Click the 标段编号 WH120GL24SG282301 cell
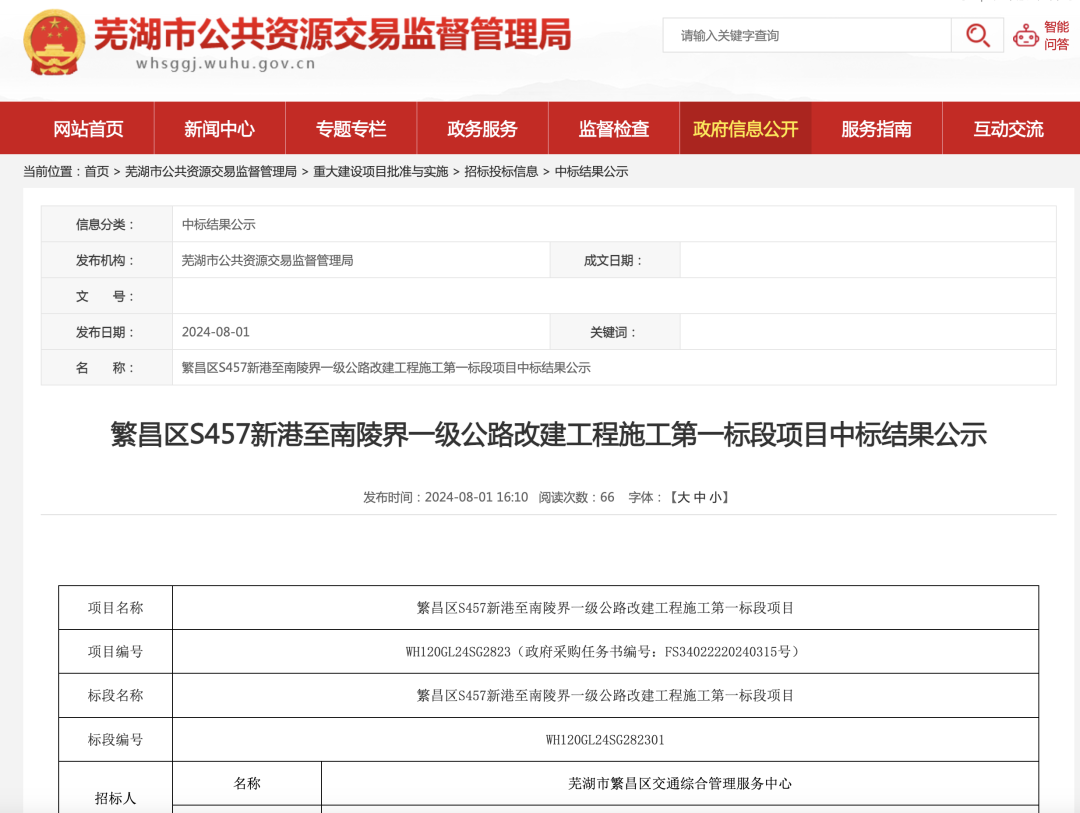 605,740
